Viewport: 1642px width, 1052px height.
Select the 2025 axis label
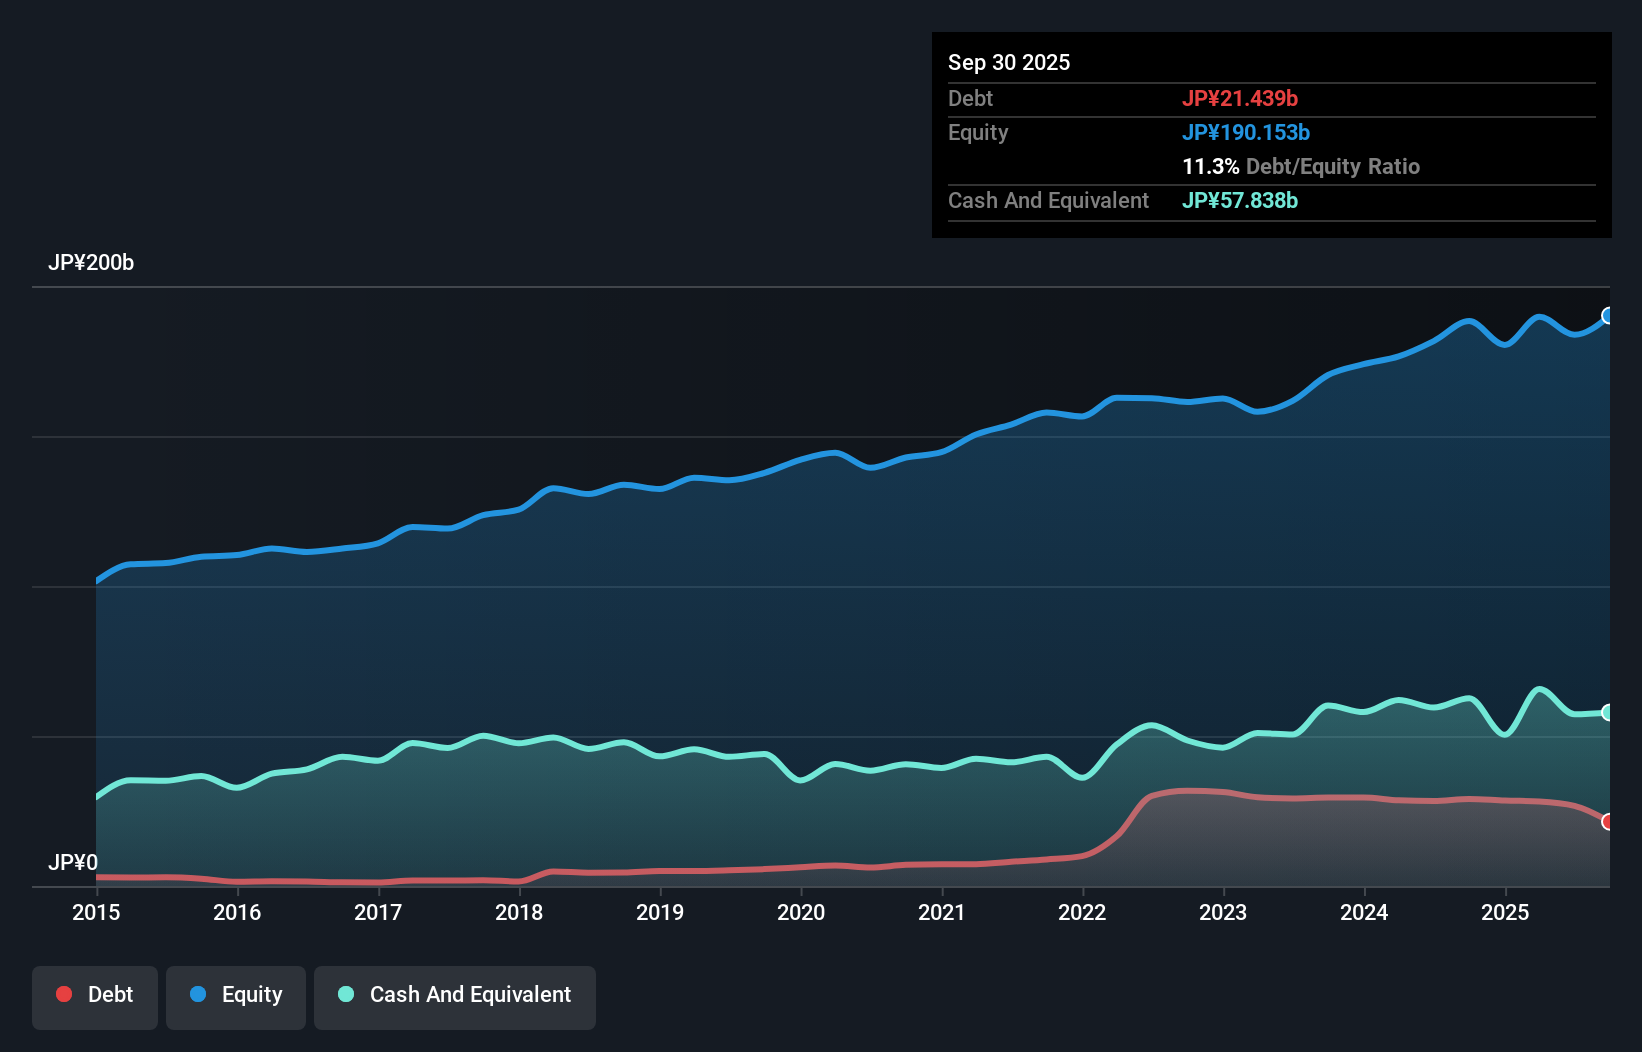click(1507, 913)
